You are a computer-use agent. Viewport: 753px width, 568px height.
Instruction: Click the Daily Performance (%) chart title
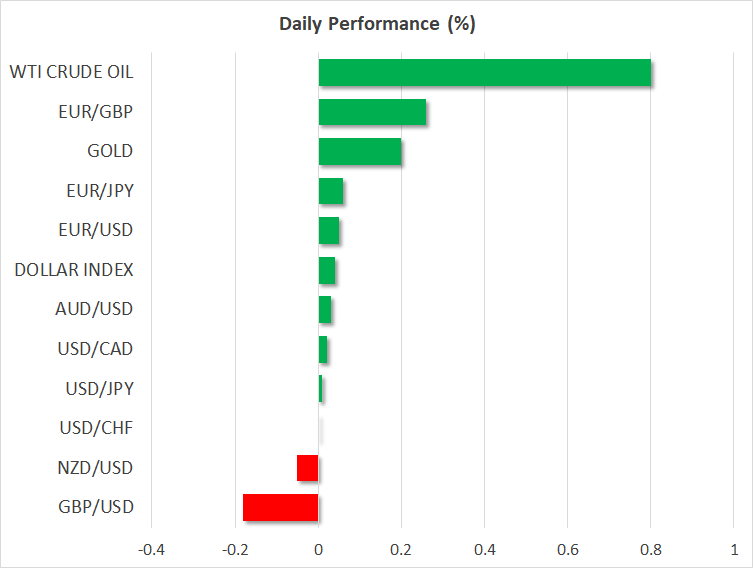point(376,25)
